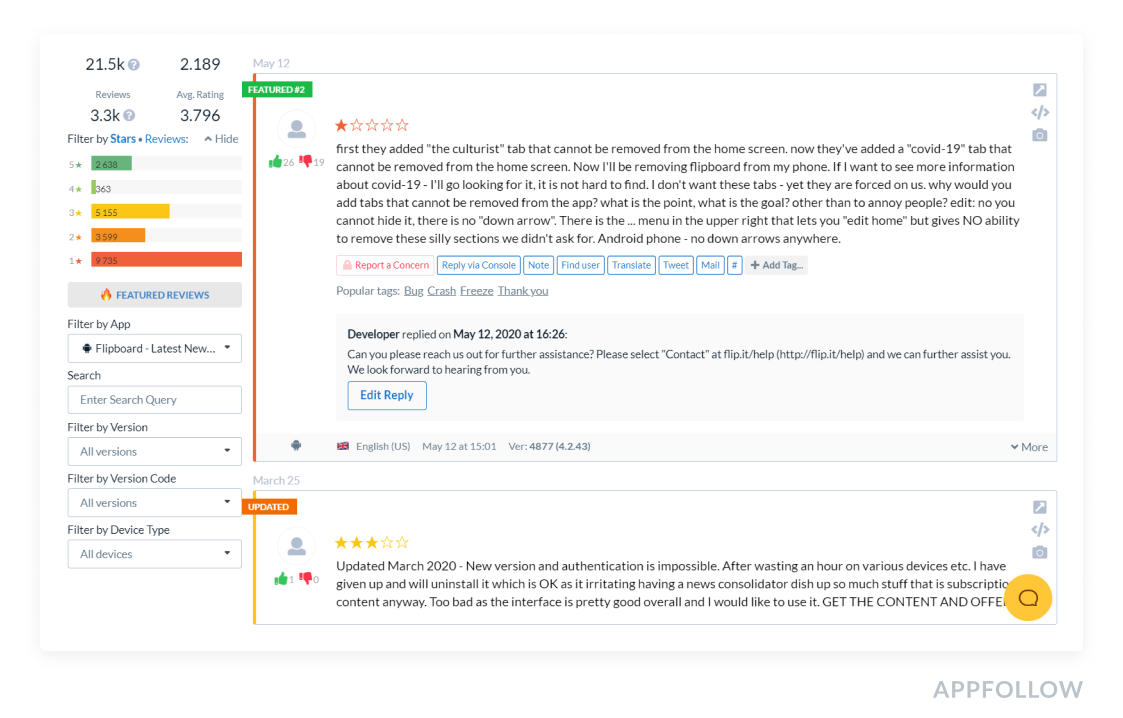Filter reviews by 1-star rating bar
This screenshot has height=718, width=1123.
(x=166, y=260)
